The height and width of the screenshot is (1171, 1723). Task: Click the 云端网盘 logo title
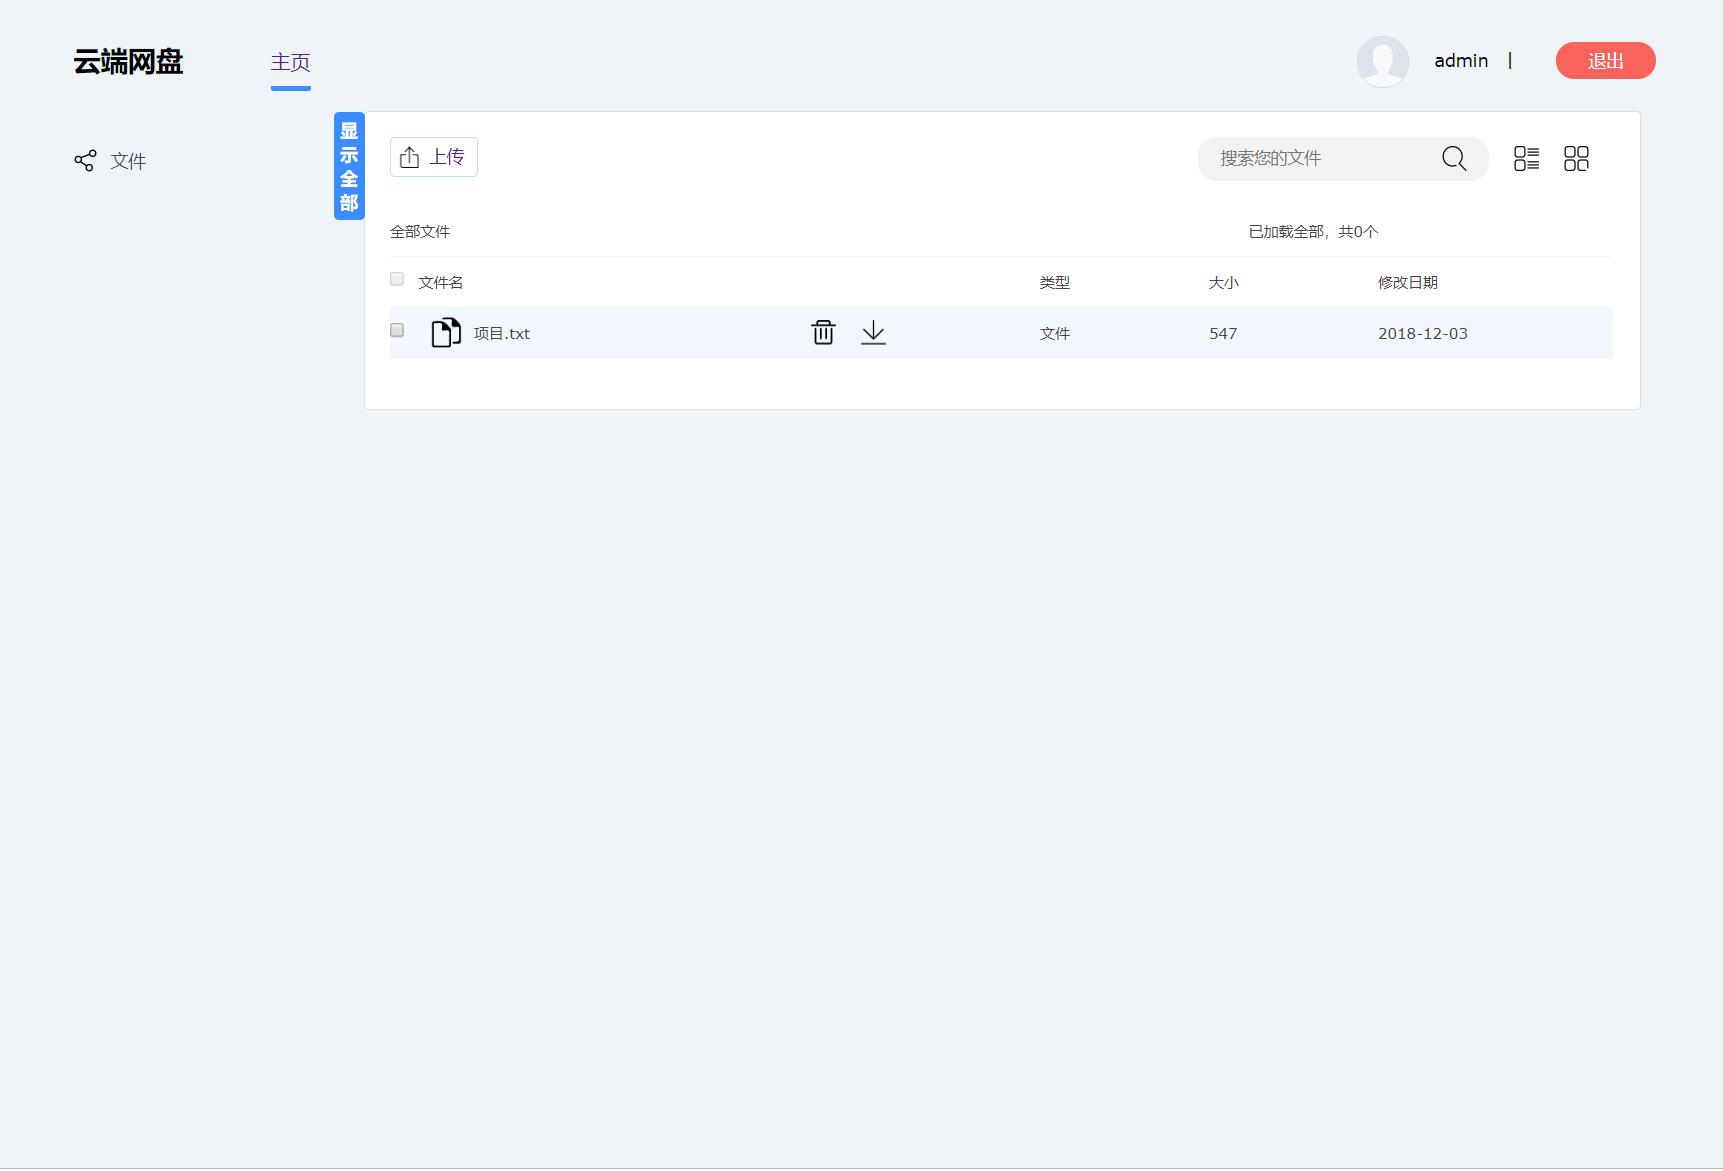point(128,62)
